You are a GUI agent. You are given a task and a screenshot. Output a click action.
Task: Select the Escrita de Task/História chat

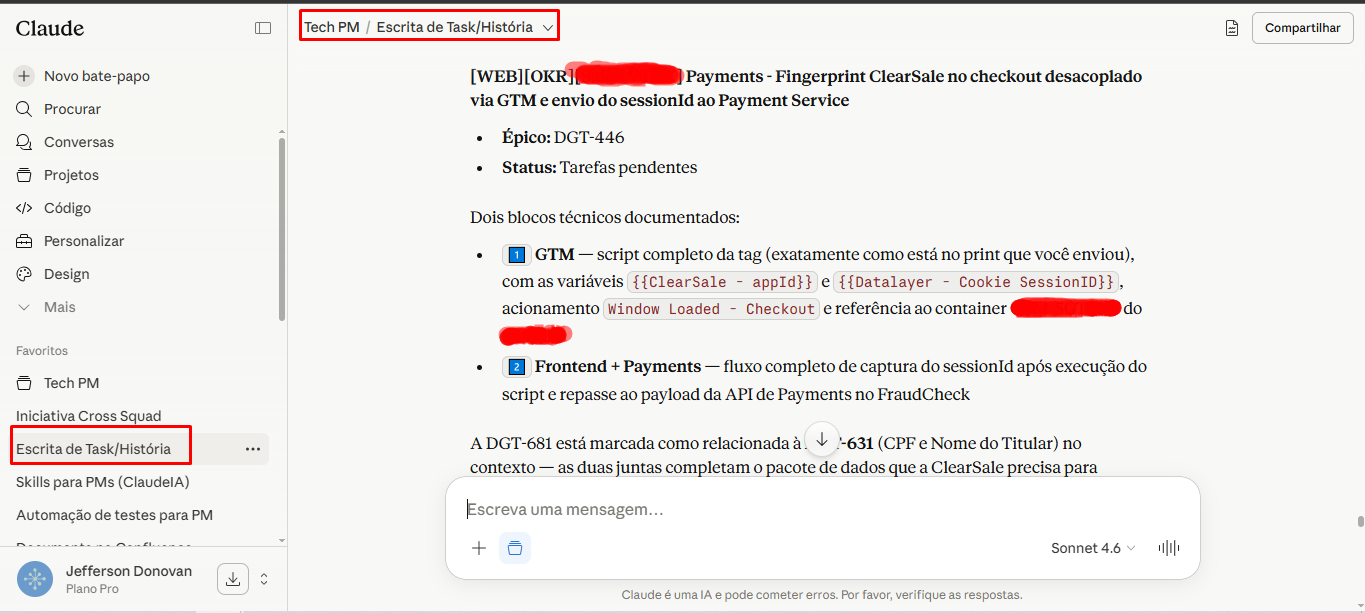coord(94,449)
